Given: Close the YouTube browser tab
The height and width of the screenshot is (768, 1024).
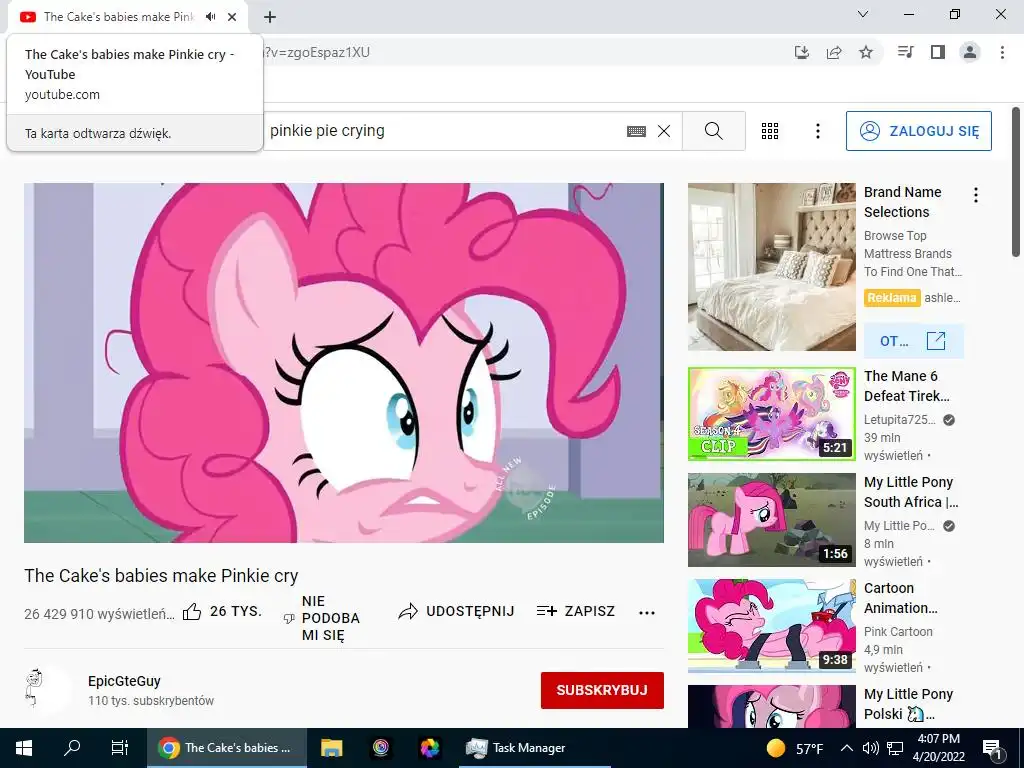Looking at the screenshot, I should (x=232, y=17).
